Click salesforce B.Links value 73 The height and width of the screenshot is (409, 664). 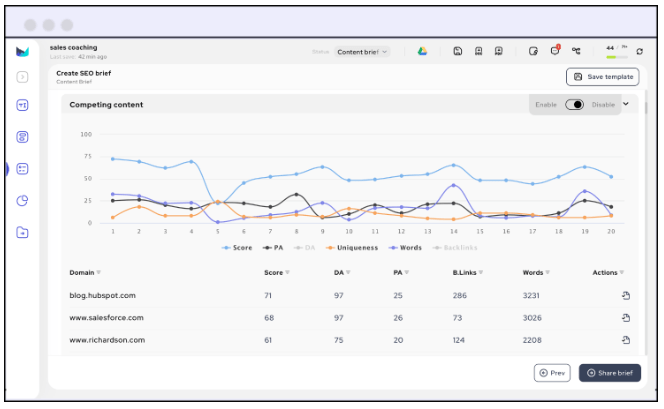pos(457,318)
